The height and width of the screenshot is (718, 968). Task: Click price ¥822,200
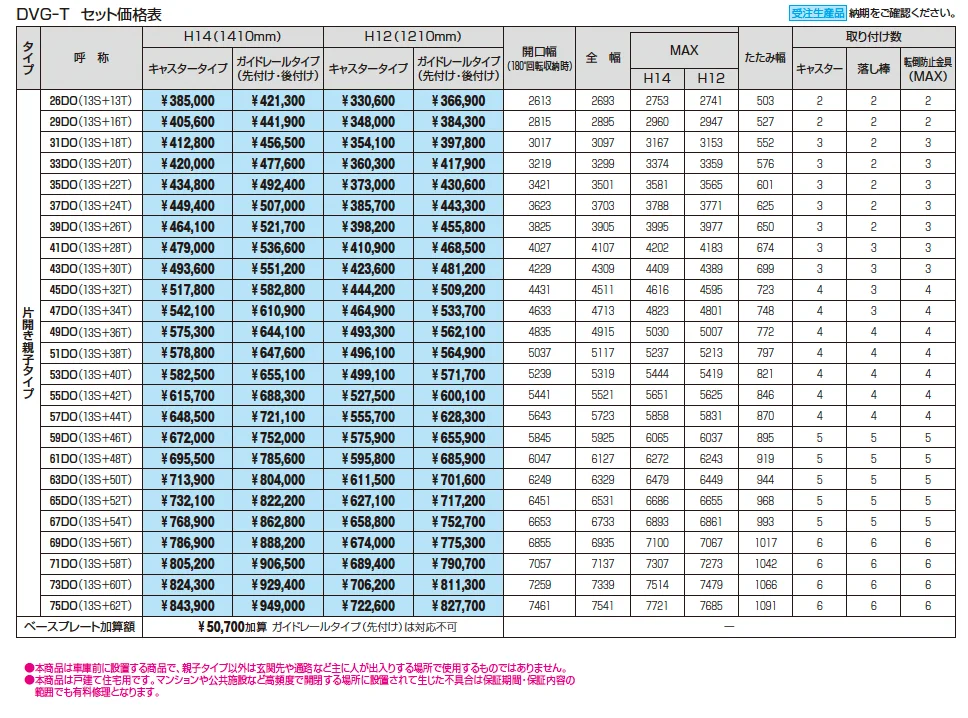coord(278,501)
